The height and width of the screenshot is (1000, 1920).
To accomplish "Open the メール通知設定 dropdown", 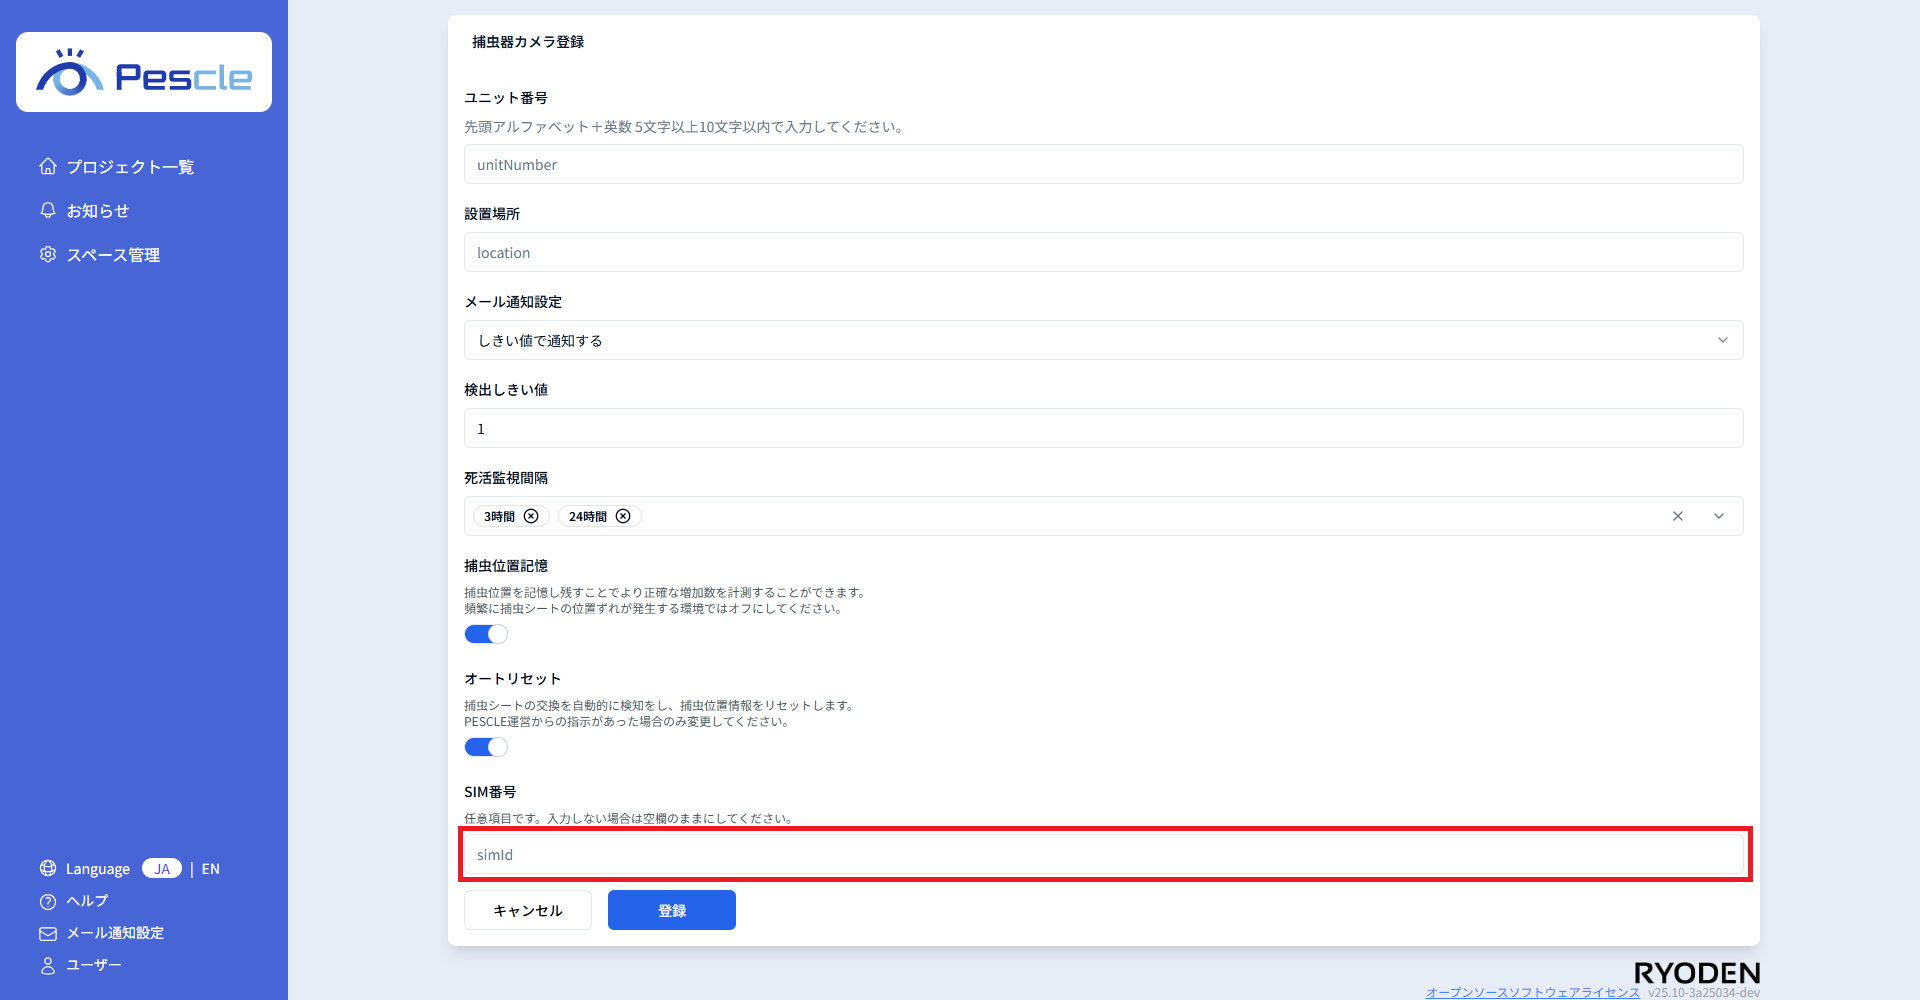I will click(x=1103, y=340).
